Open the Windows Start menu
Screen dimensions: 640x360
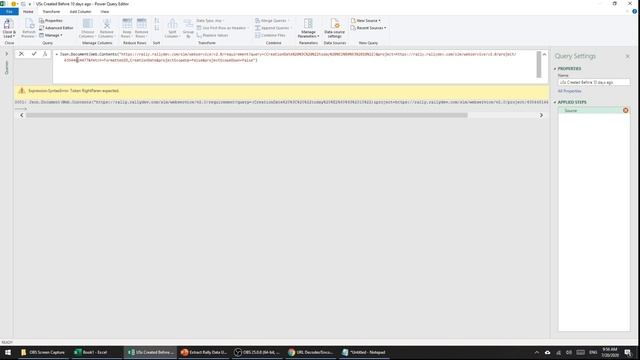[7, 352]
